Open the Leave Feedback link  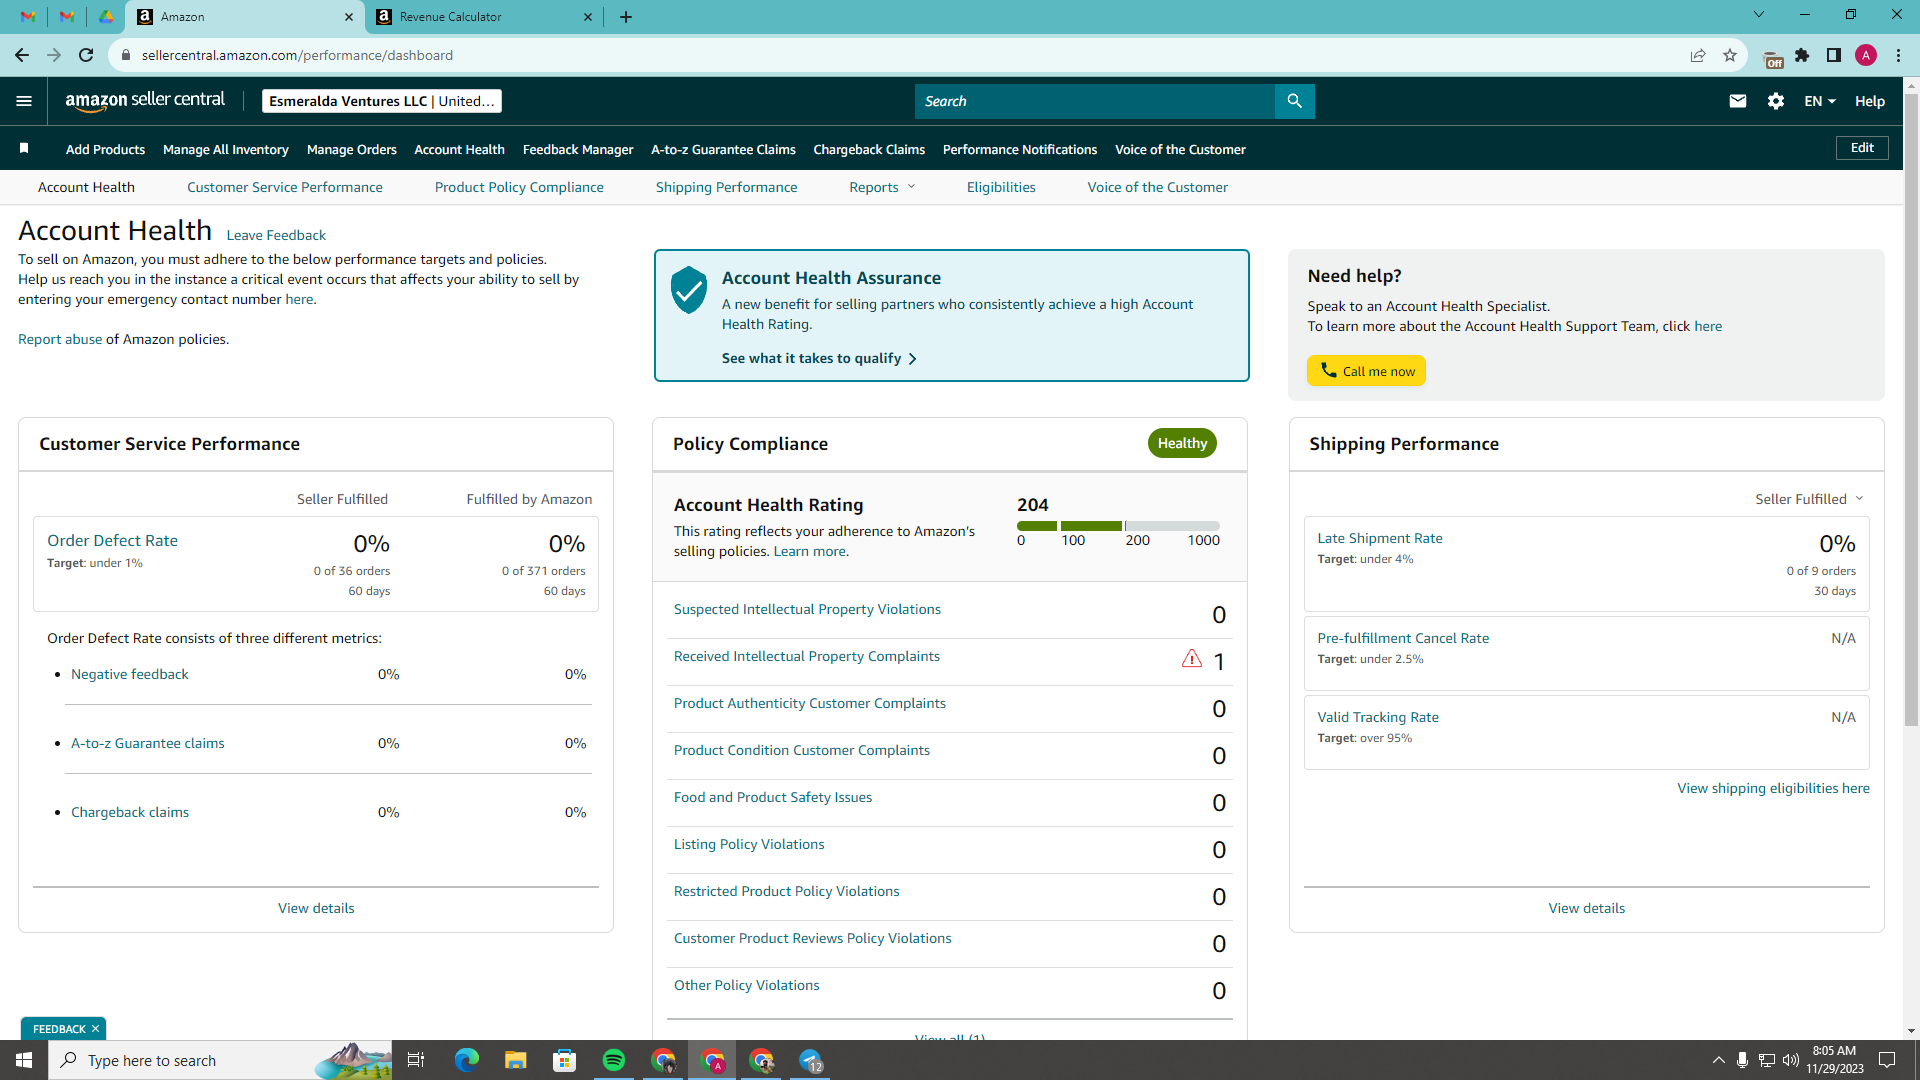click(276, 235)
